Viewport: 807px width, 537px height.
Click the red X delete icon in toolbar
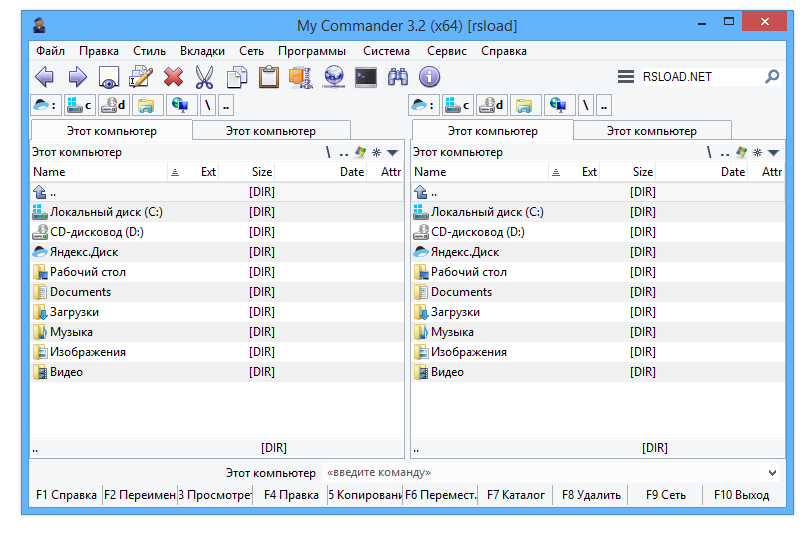[x=173, y=77]
